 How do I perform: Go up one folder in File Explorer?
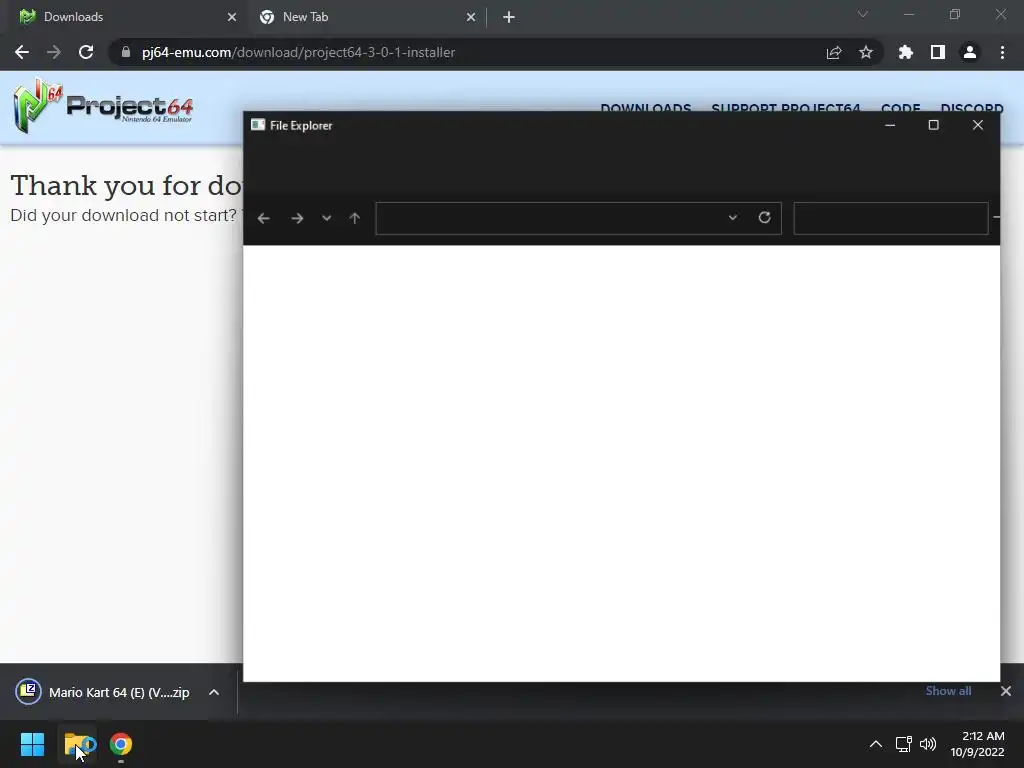coord(355,218)
